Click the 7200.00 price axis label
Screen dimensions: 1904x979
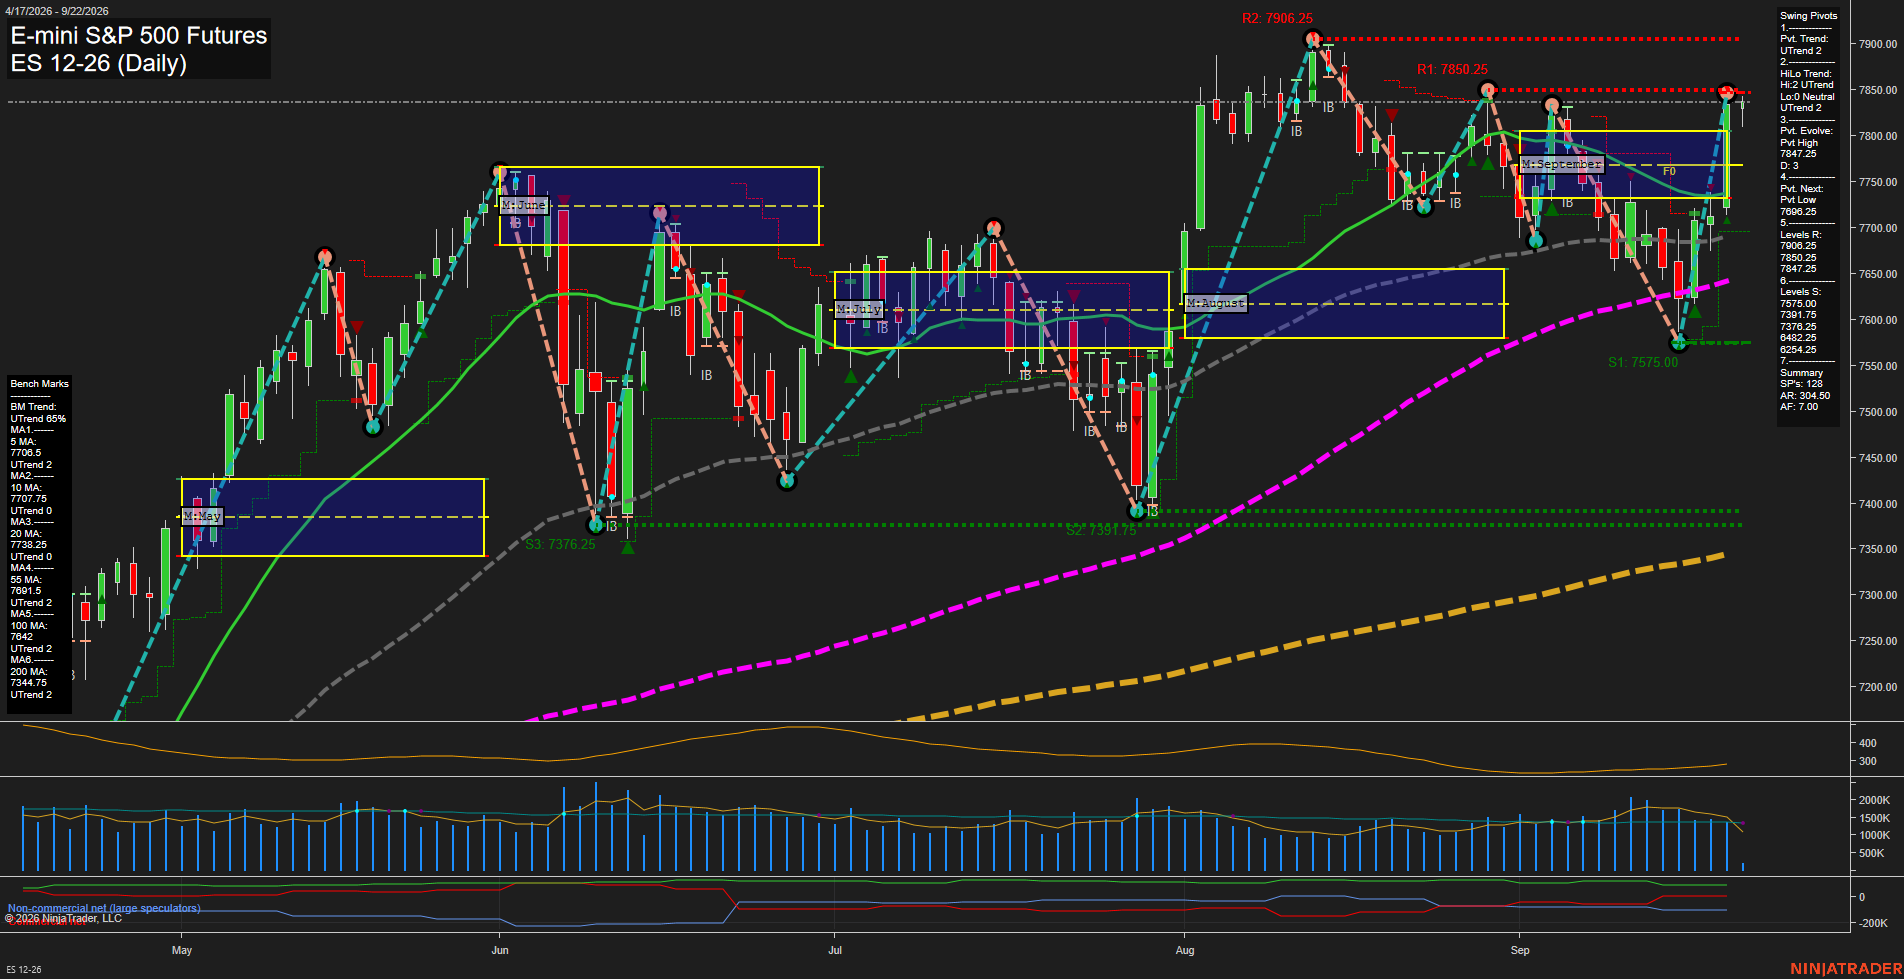(1878, 688)
